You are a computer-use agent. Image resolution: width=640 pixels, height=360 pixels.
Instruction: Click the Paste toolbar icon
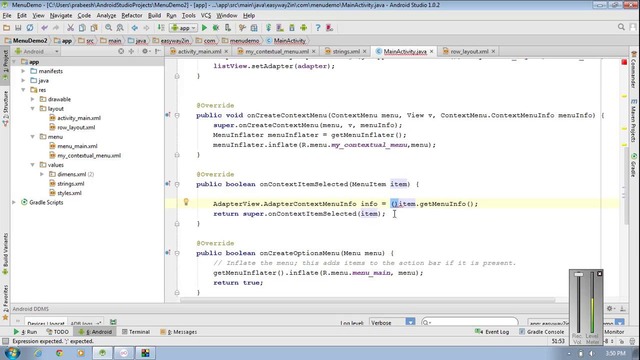coord(94,28)
